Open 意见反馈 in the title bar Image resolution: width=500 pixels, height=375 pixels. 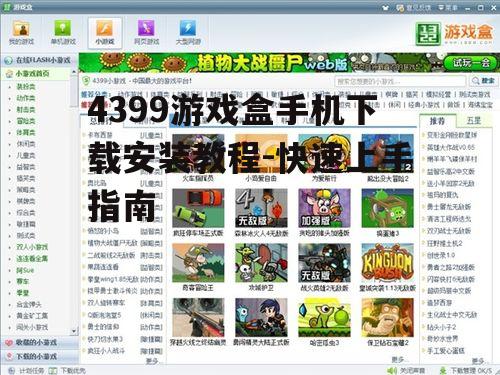413,7
